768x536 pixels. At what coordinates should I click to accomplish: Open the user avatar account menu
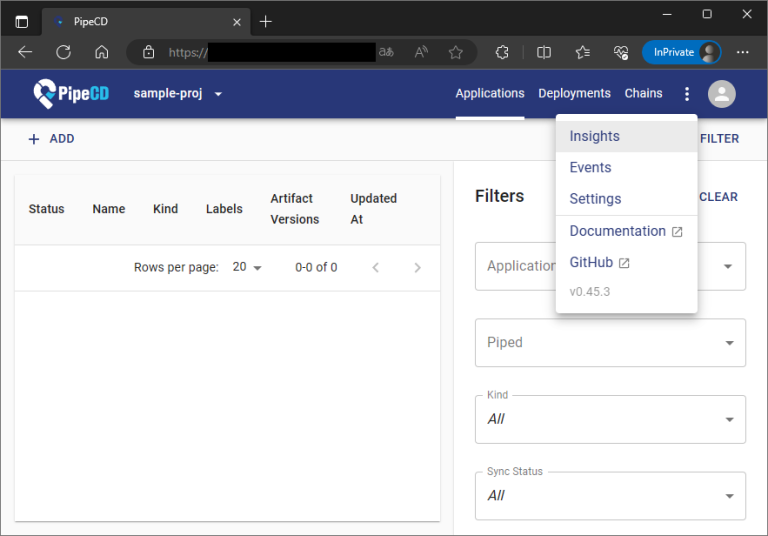(721, 94)
